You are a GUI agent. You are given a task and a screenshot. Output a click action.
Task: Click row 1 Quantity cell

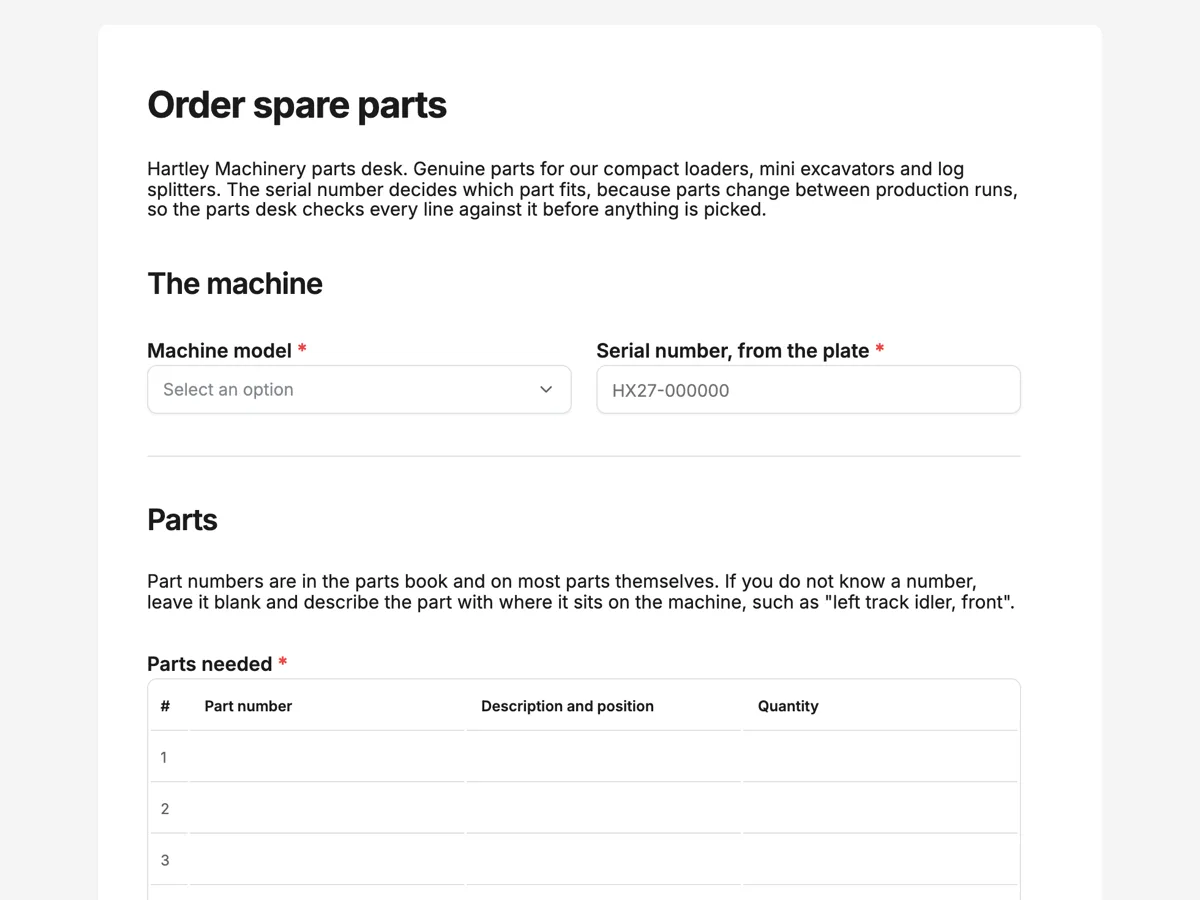coord(880,757)
